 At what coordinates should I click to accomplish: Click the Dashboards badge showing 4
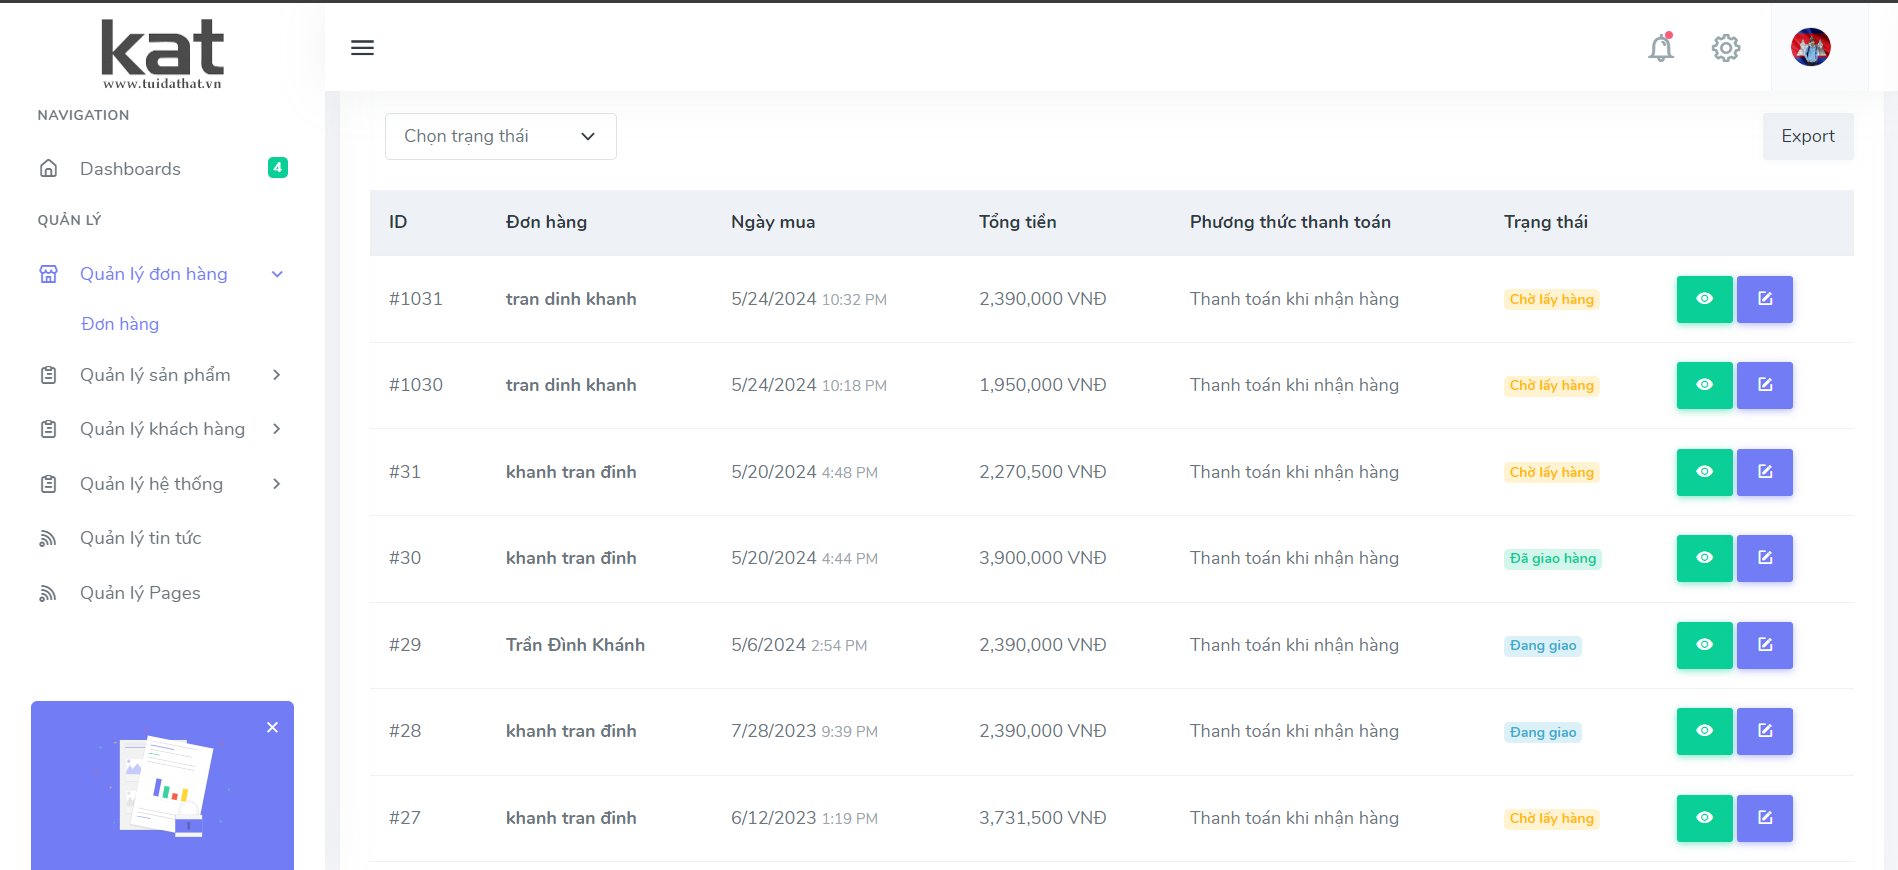coord(278,167)
